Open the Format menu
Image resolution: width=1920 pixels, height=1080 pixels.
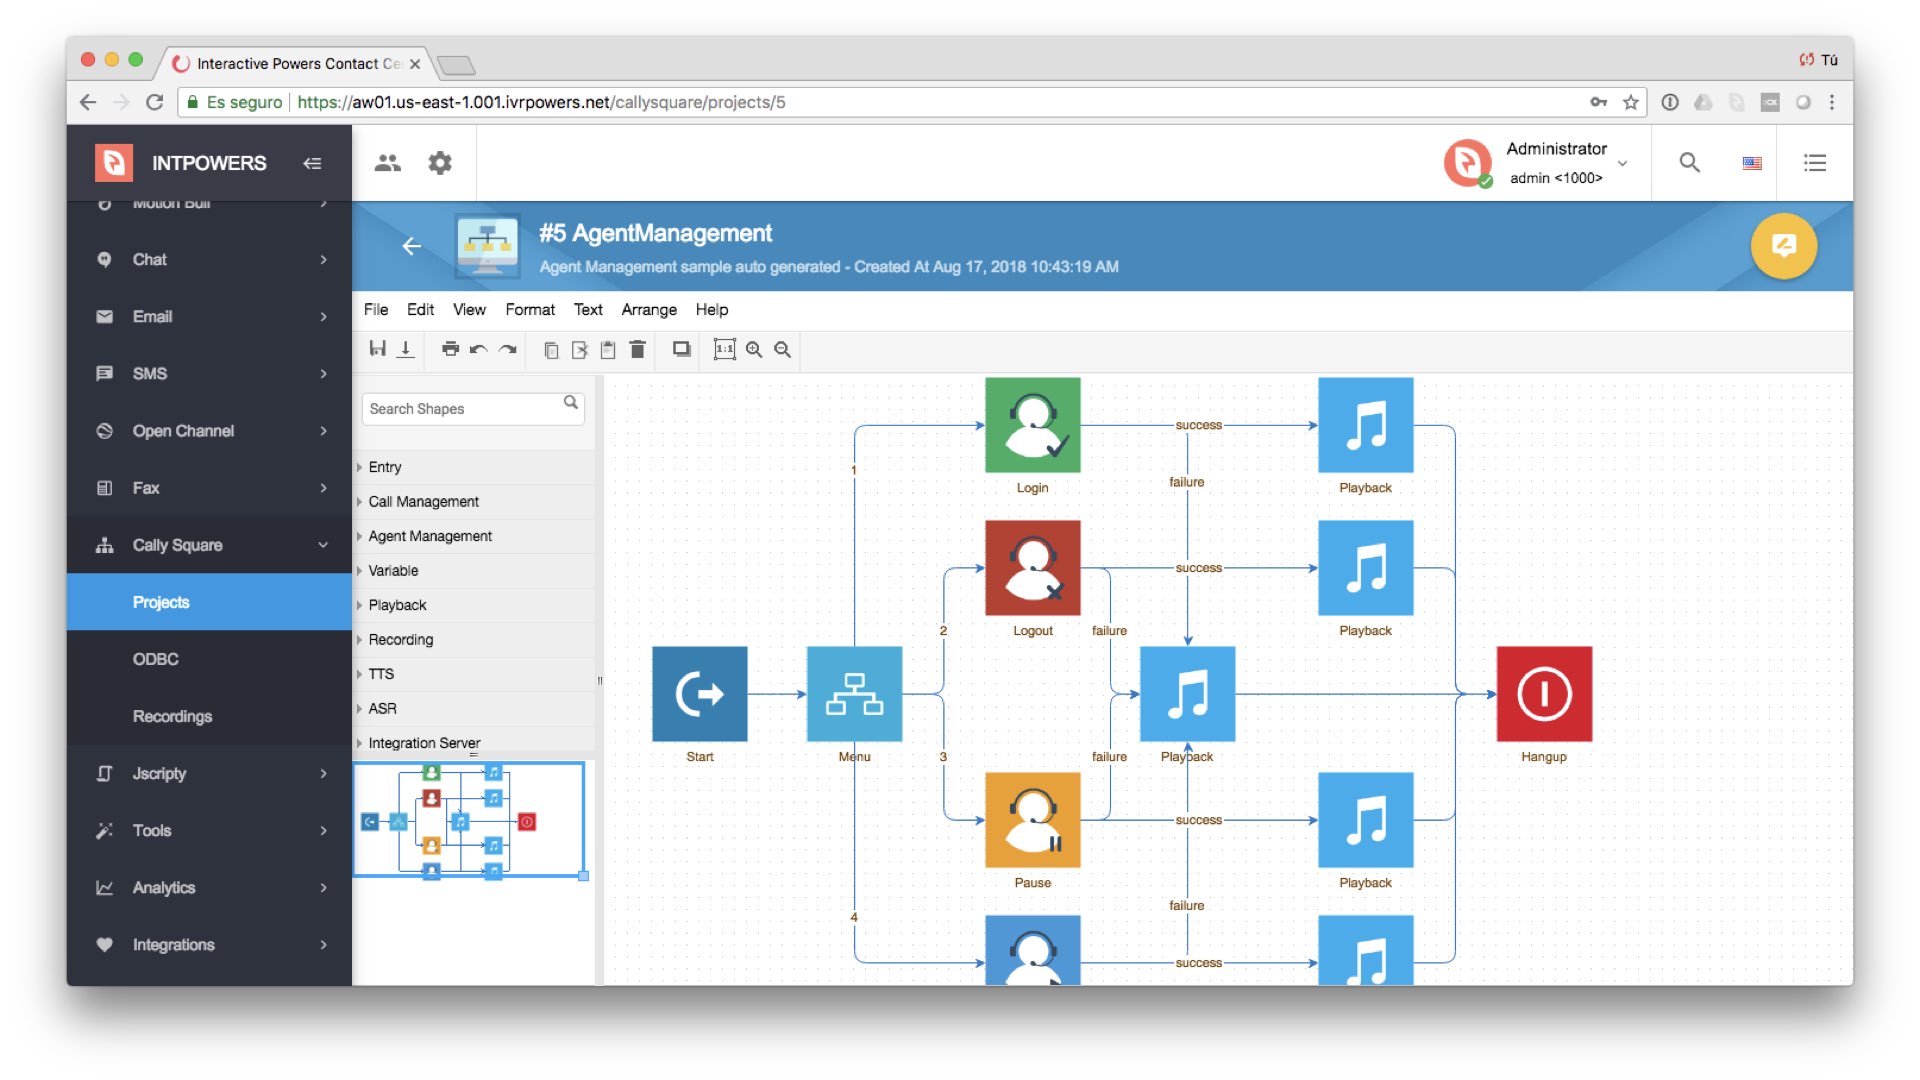(529, 310)
